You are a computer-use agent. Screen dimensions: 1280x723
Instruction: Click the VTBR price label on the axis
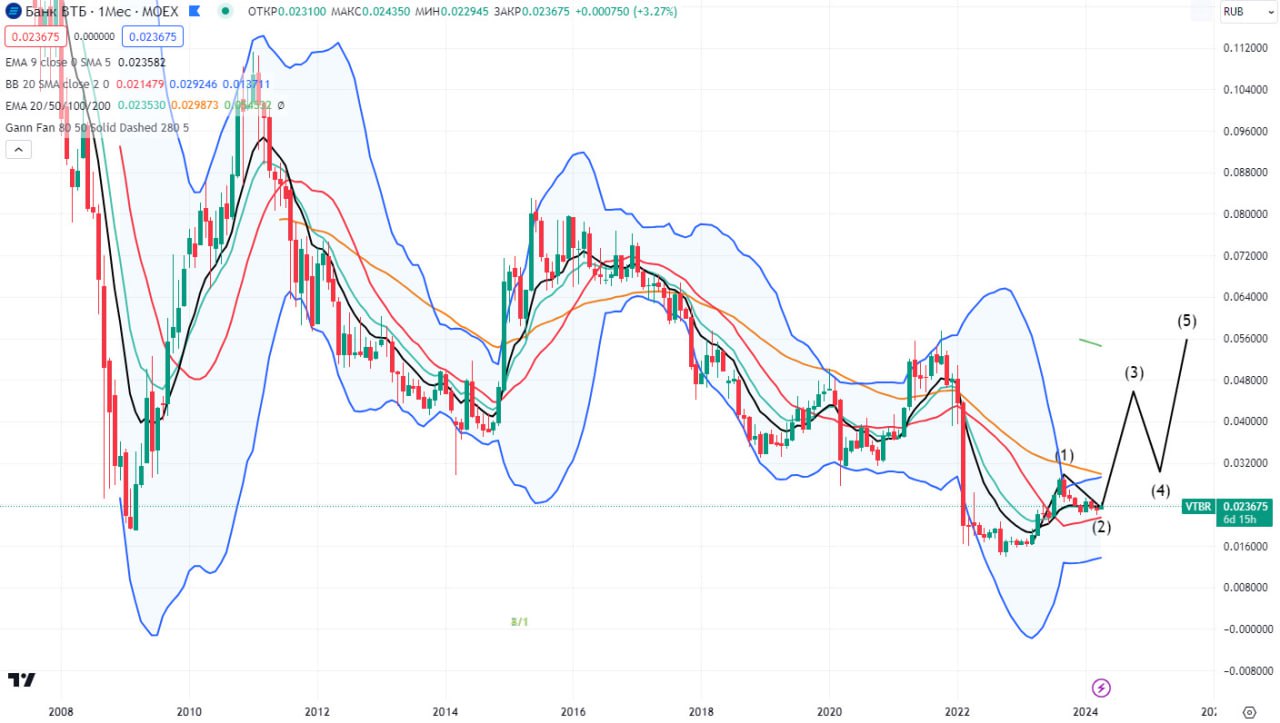[1198, 507]
